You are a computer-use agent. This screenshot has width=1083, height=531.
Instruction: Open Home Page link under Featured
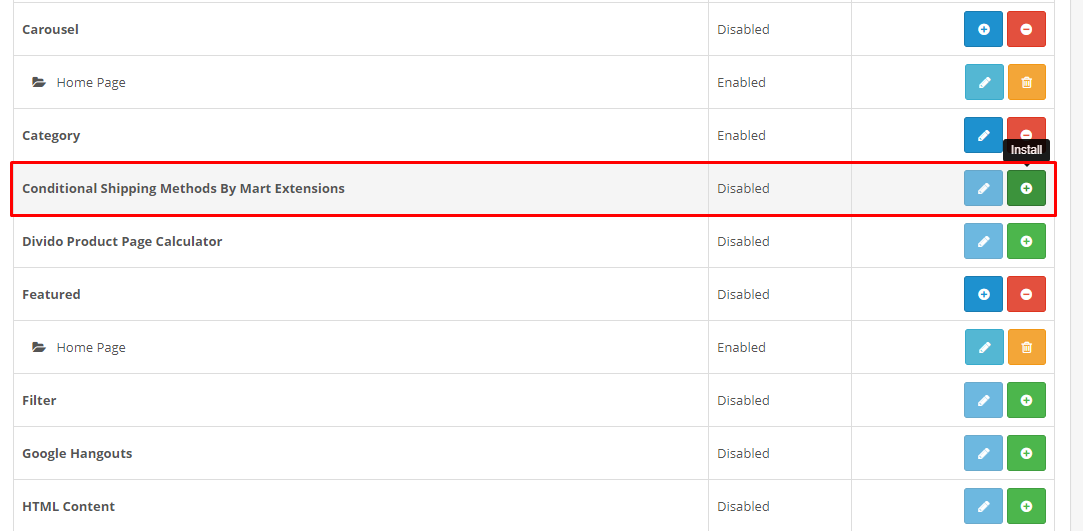point(91,347)
